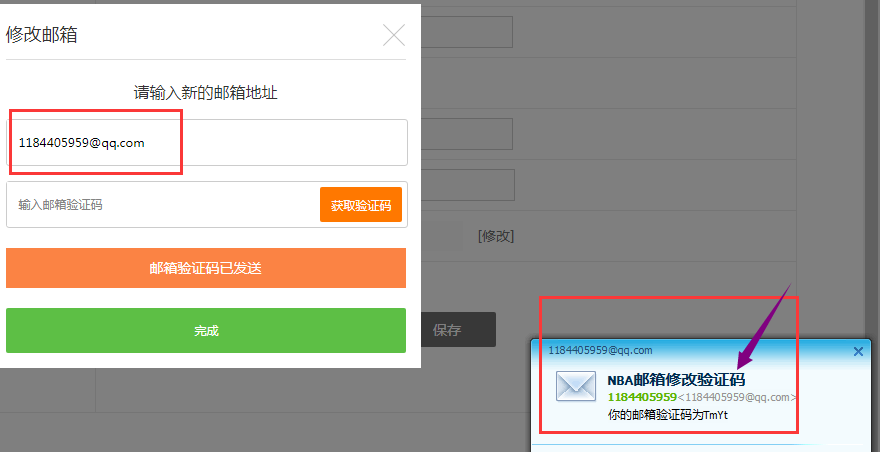This screenshot has width=880, height=452.
Task: Click the orange 获取验证码 button
Action: point(361,205)
